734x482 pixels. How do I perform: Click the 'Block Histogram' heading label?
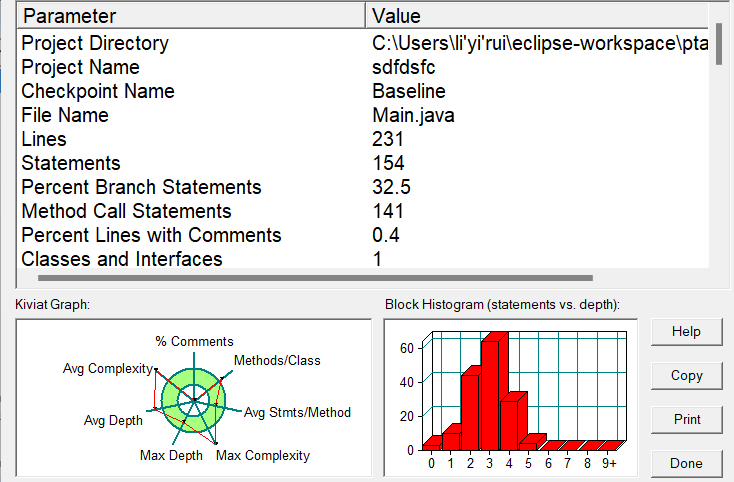coord(502,305)
